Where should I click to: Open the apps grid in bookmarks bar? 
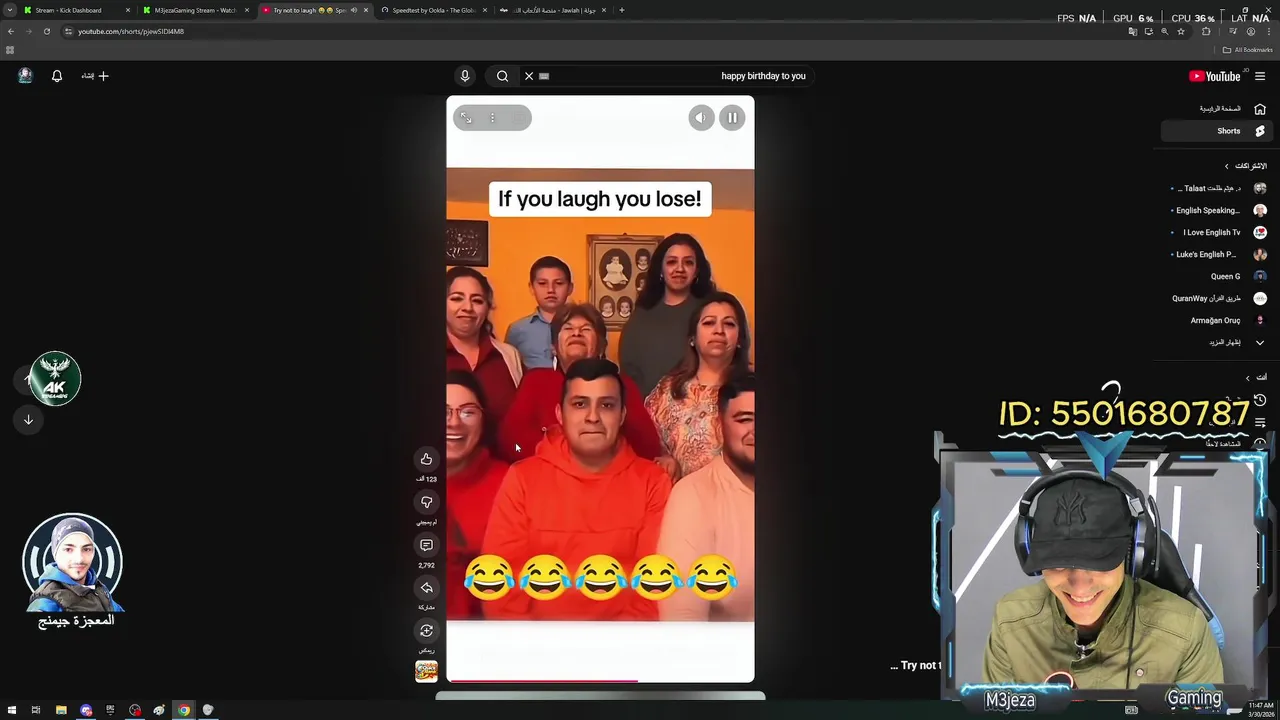[x=10, y=50]
